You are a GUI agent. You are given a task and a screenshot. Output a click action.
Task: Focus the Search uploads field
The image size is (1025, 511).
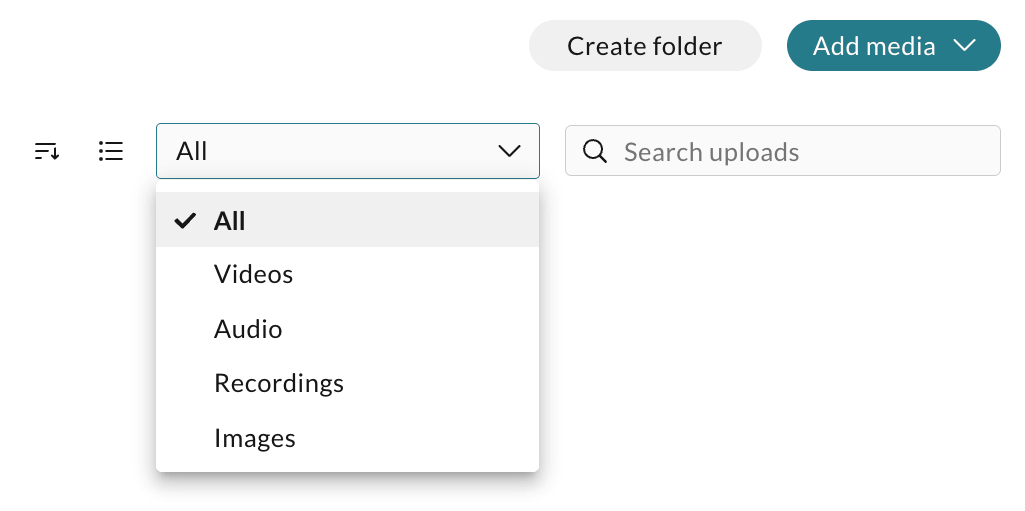pyautogui.click(x=782, y=151)
